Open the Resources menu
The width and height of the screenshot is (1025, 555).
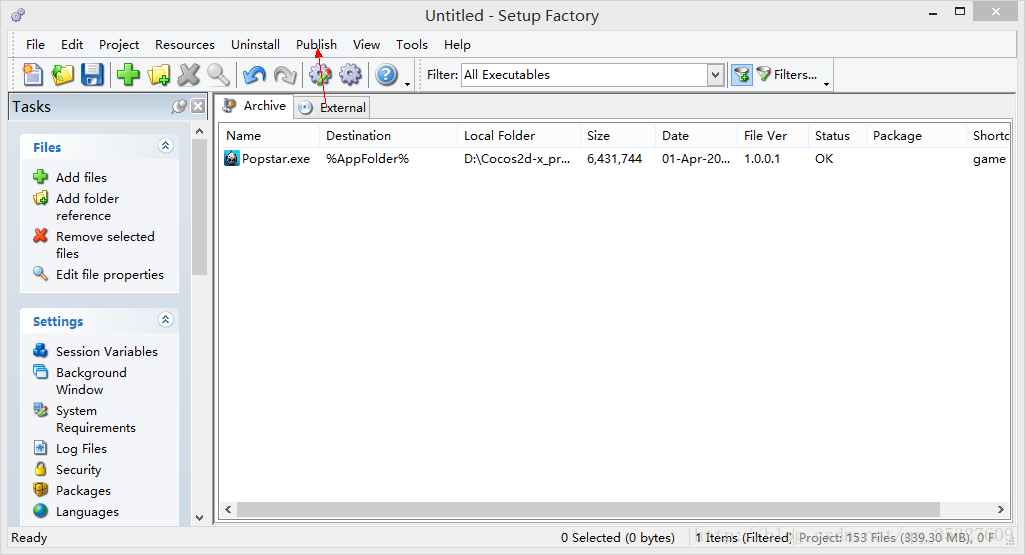coord(185,44)
